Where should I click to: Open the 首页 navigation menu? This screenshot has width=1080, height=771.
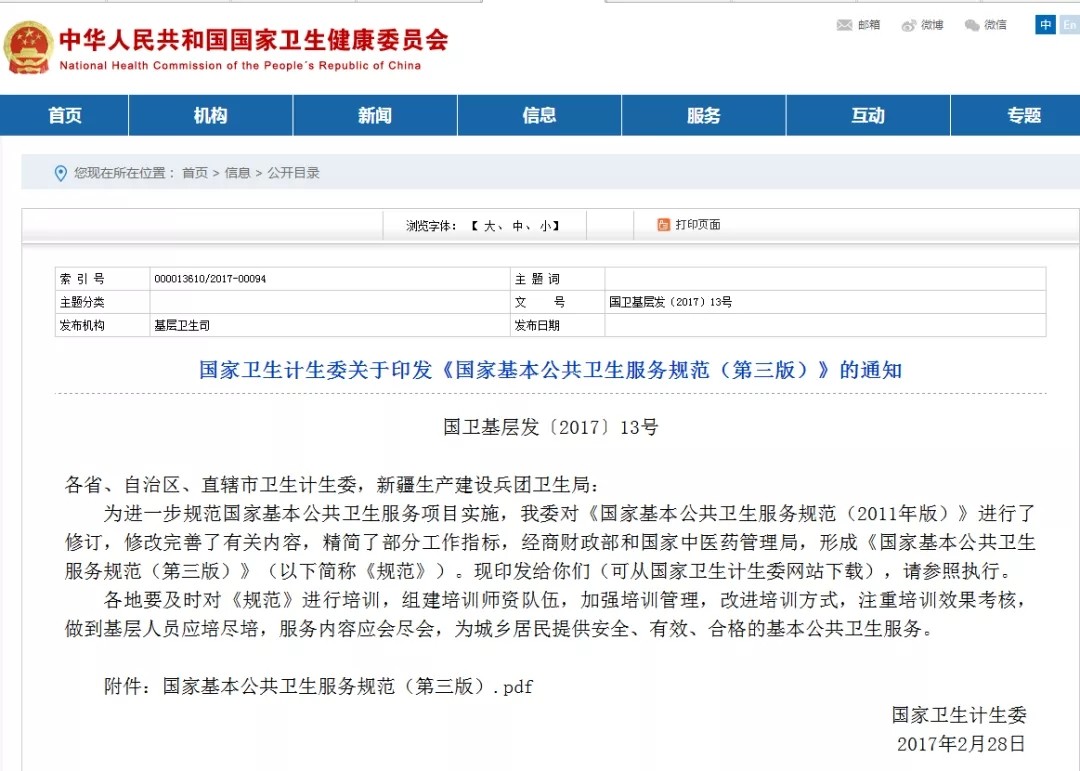(x=65, y=116)
